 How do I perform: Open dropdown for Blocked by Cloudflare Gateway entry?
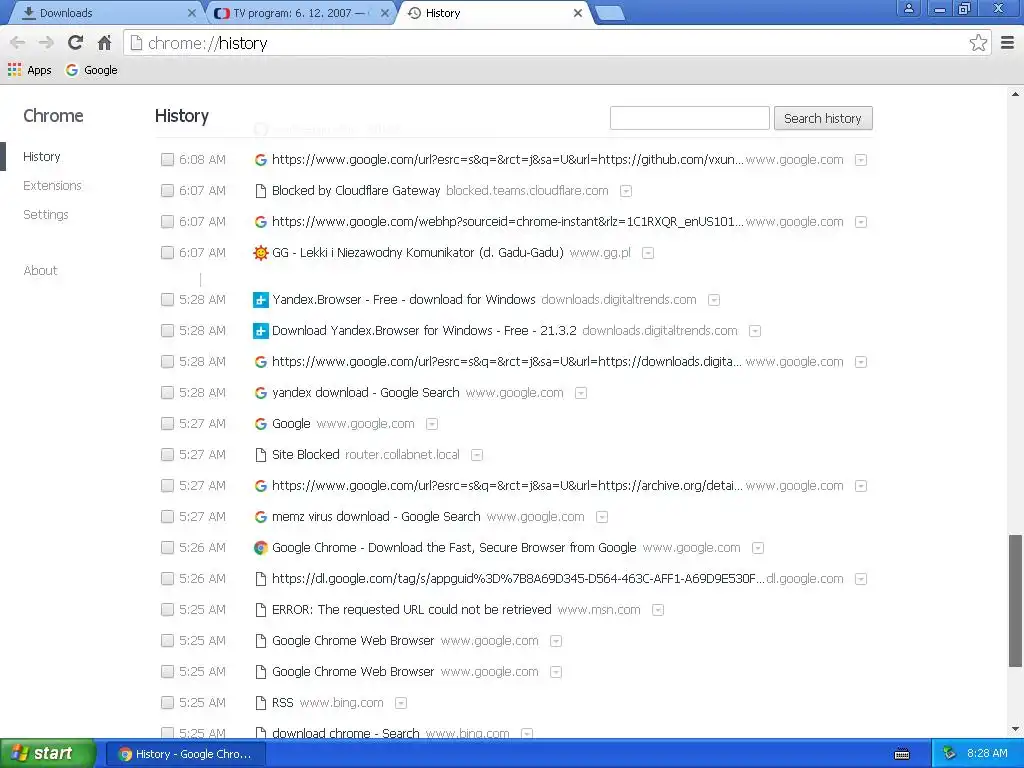coord(626,191)
